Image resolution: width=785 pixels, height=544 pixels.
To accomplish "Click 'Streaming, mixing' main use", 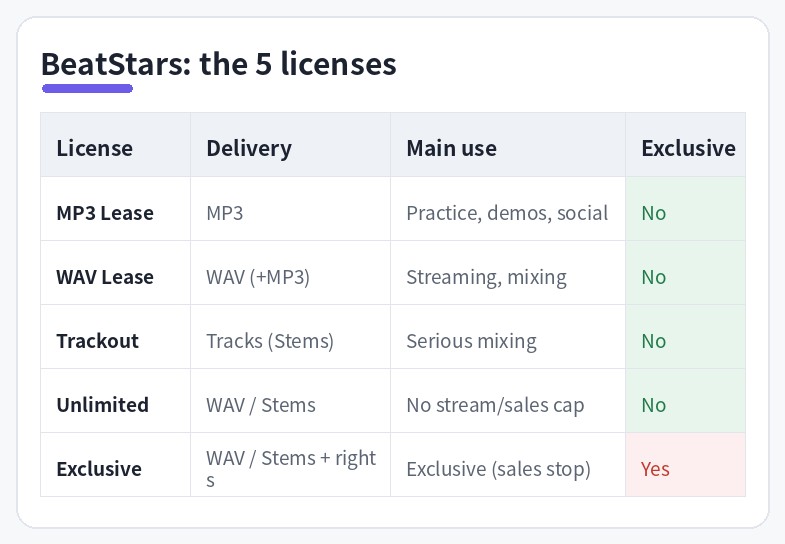I will click(487, 277).
